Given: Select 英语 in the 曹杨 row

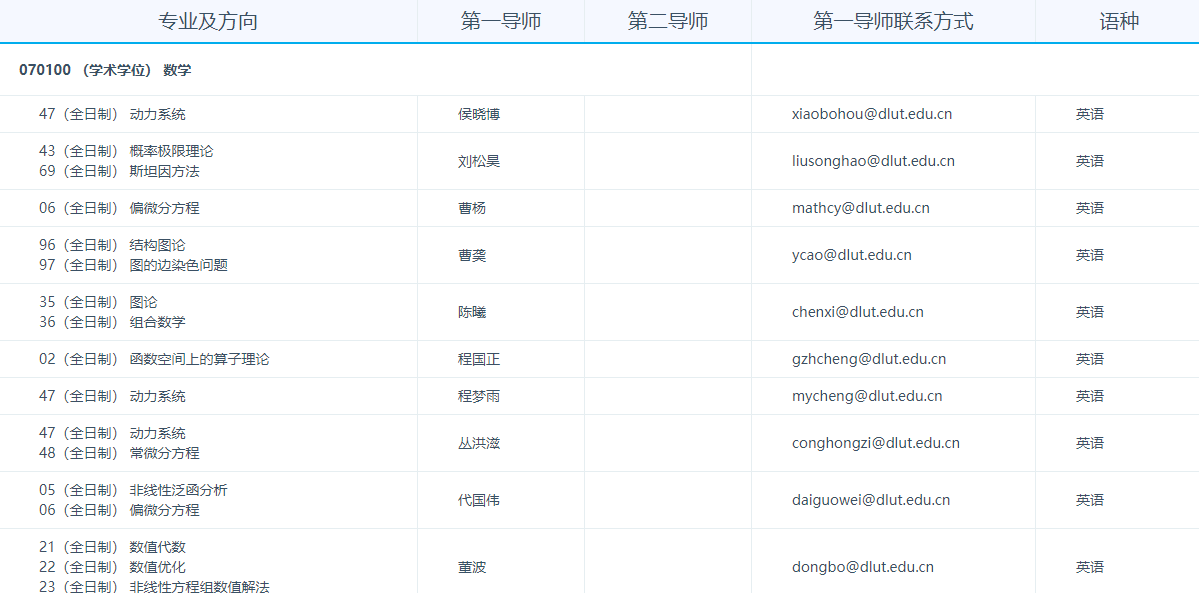Looking at the screenshot, I should click(1090, 208).
